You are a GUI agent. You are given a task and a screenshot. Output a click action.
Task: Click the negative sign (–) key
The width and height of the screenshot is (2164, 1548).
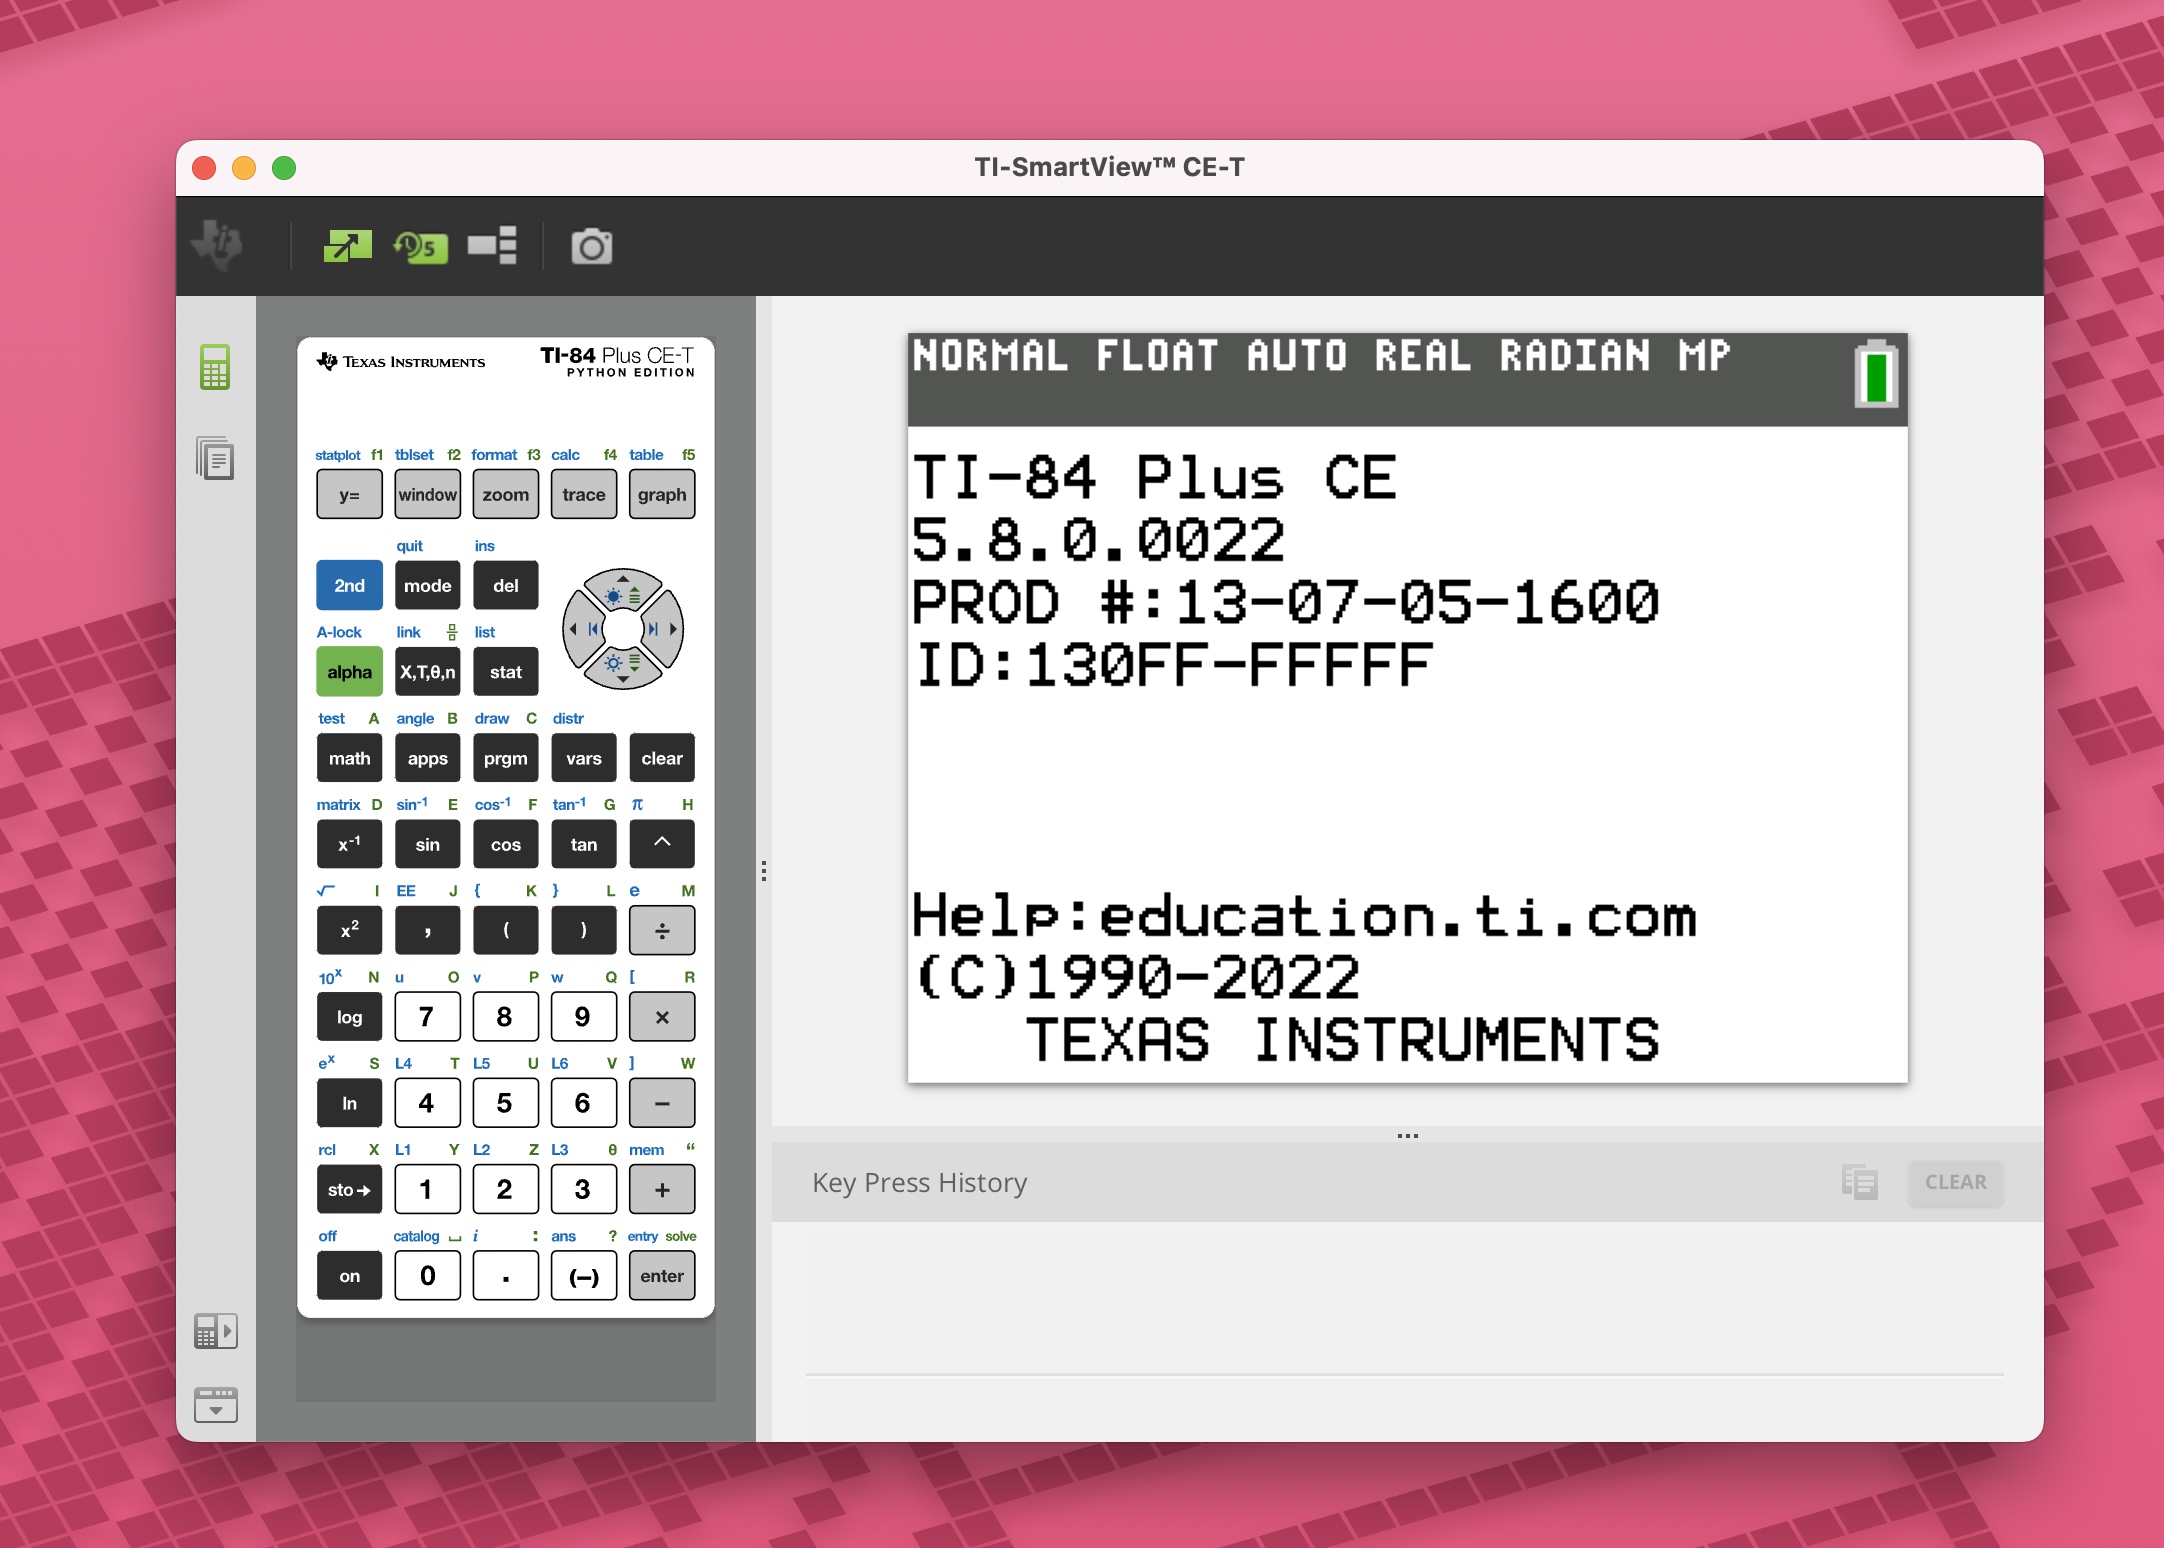click(x=584, y=1276)
